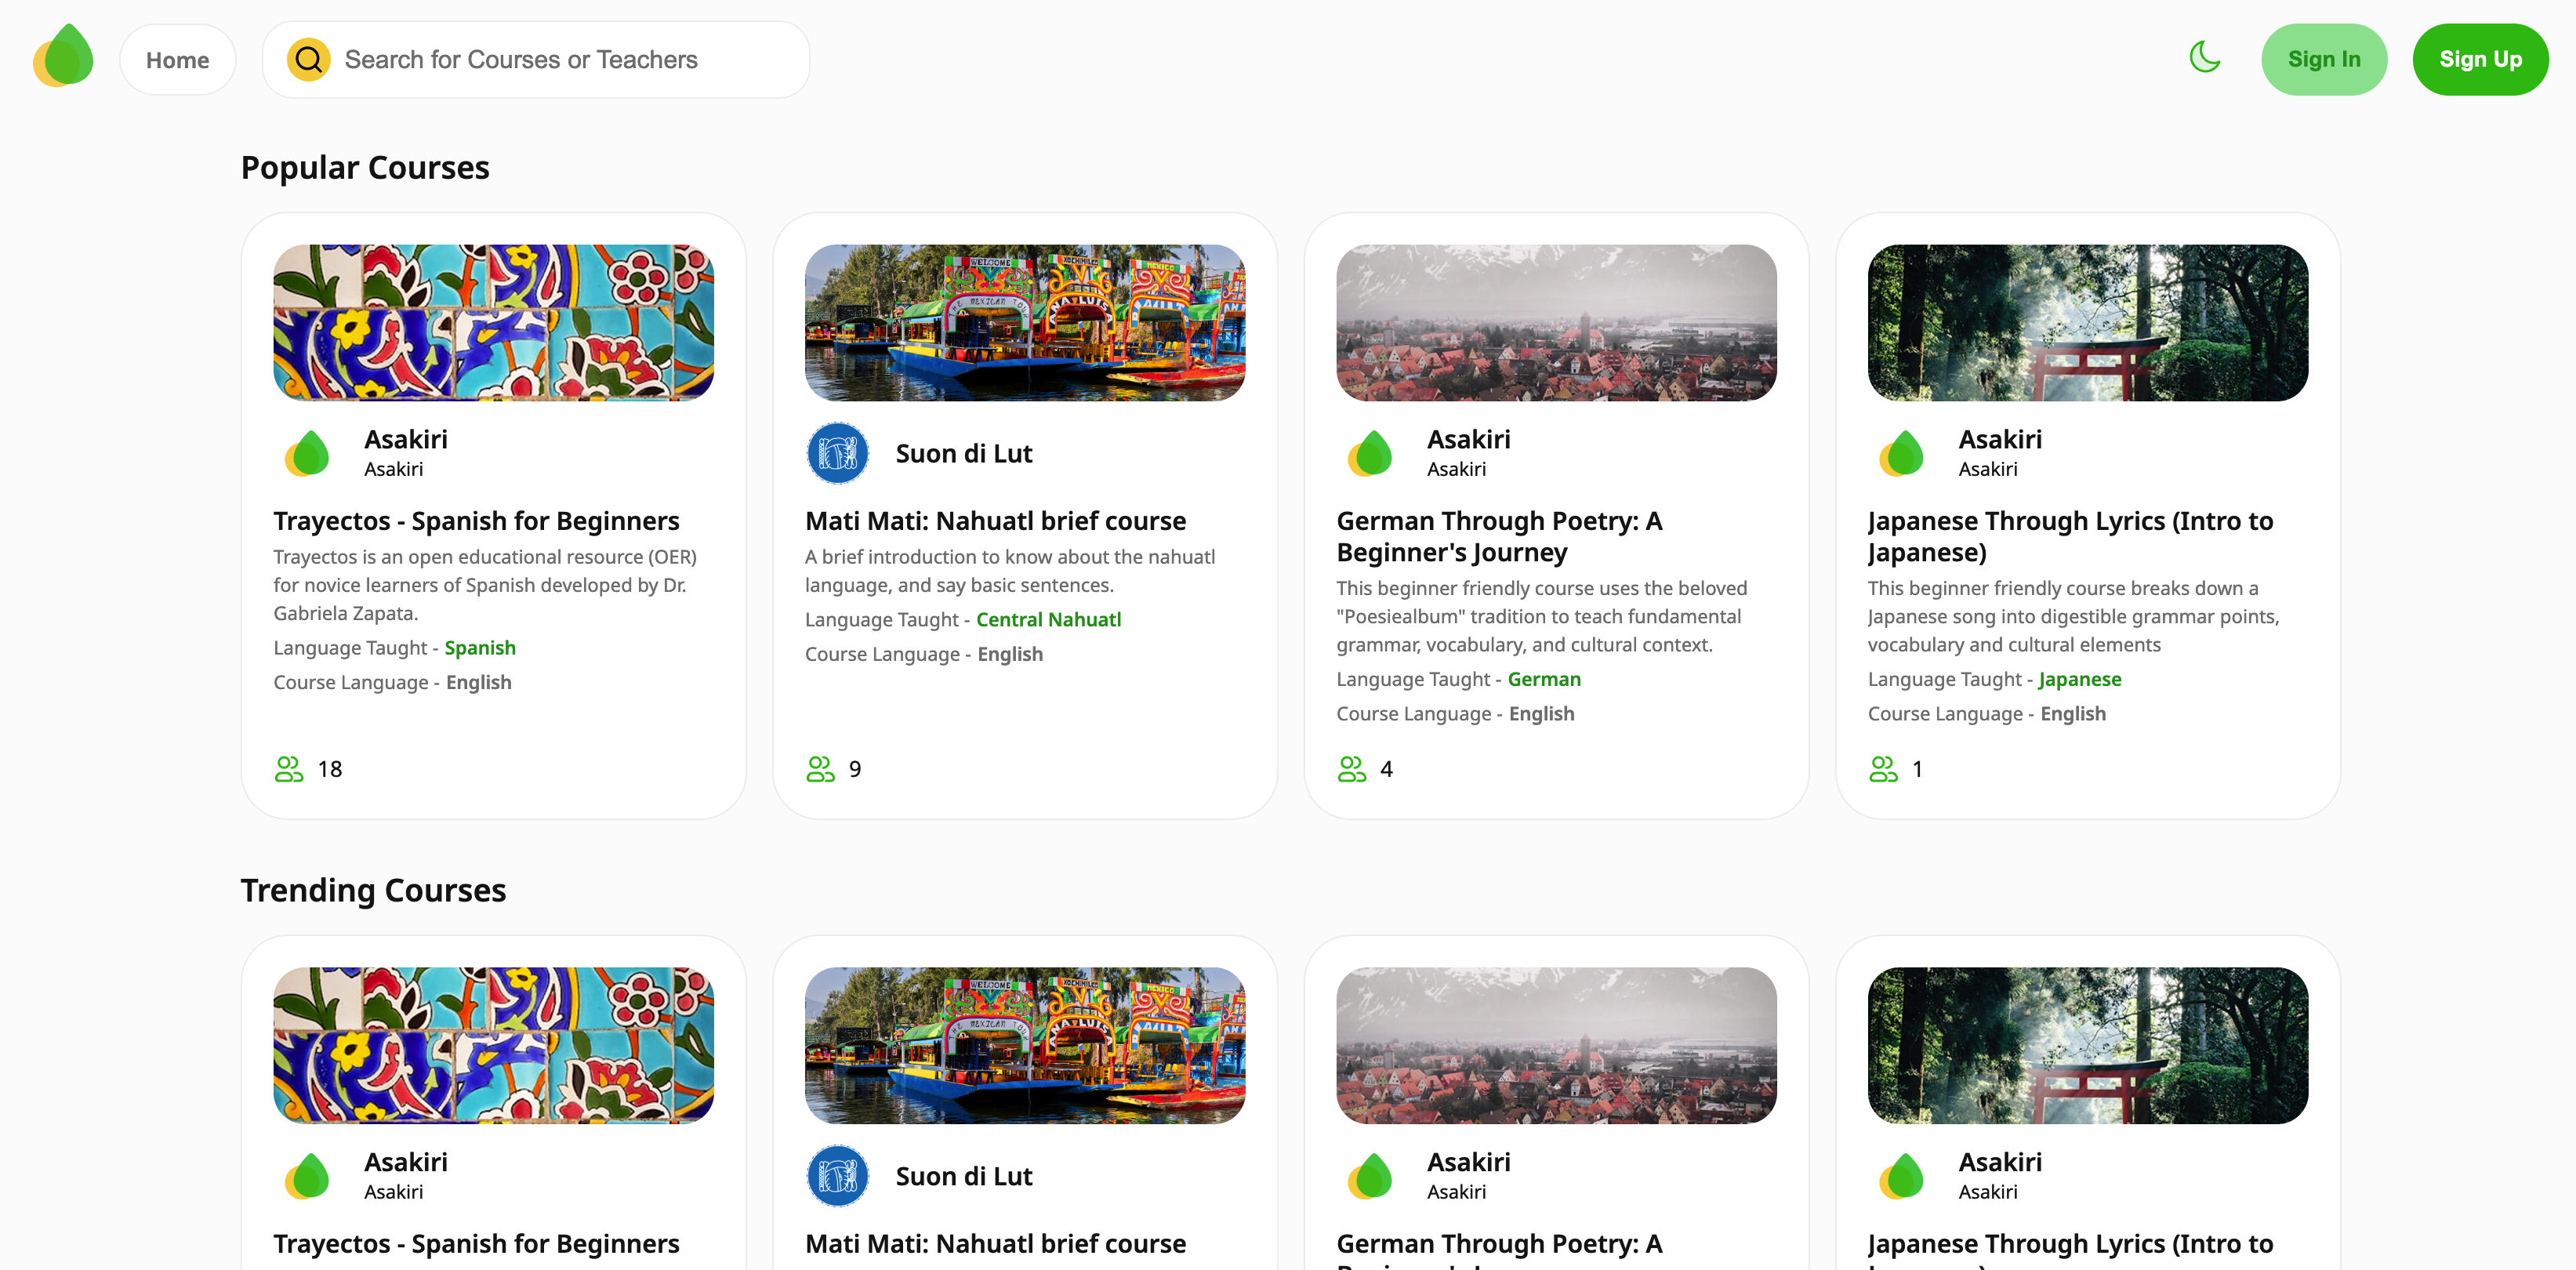Open German Through Poetry title in Popular Courses

1500,537
